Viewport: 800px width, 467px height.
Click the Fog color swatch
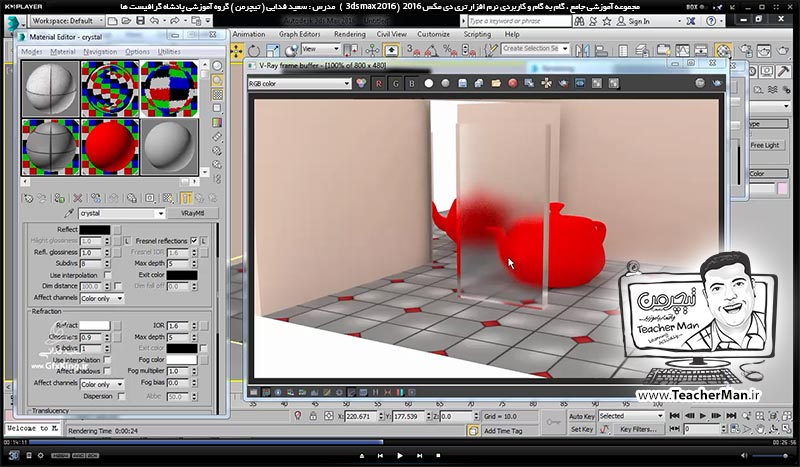182,360
